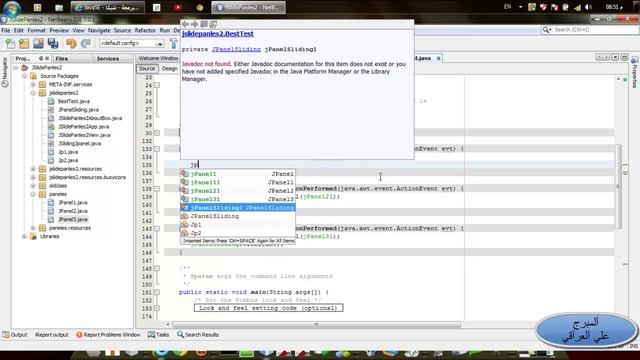Follow the JPanelSliding type link

tap(236, 49)
